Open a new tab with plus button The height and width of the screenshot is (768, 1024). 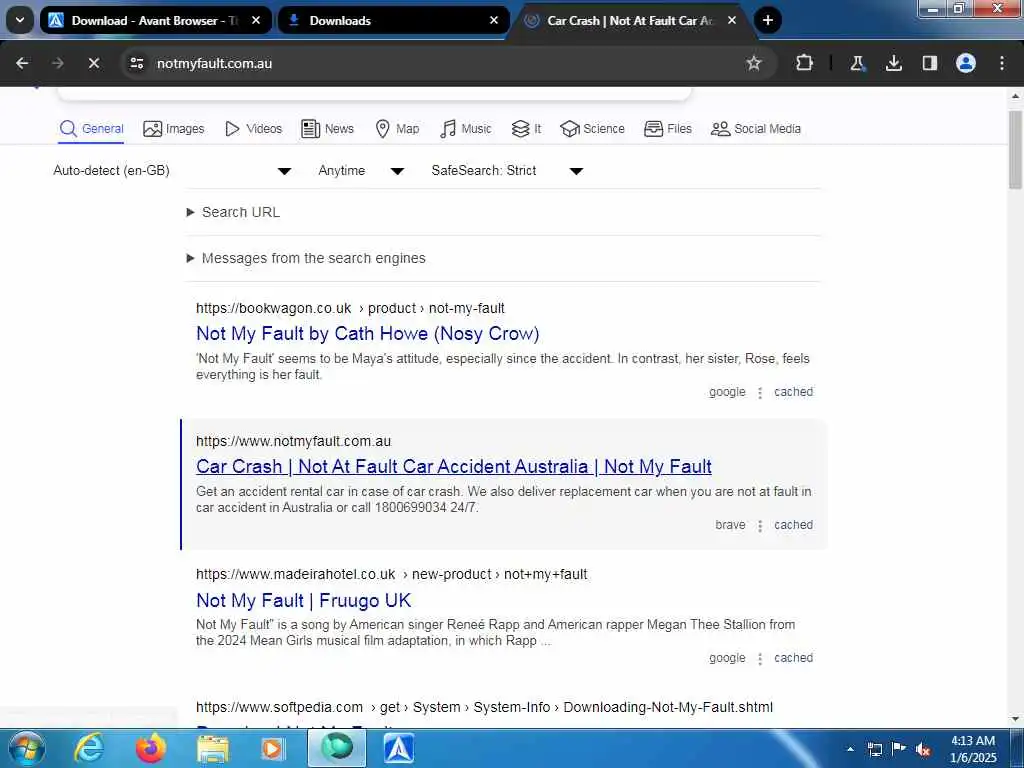768,20
